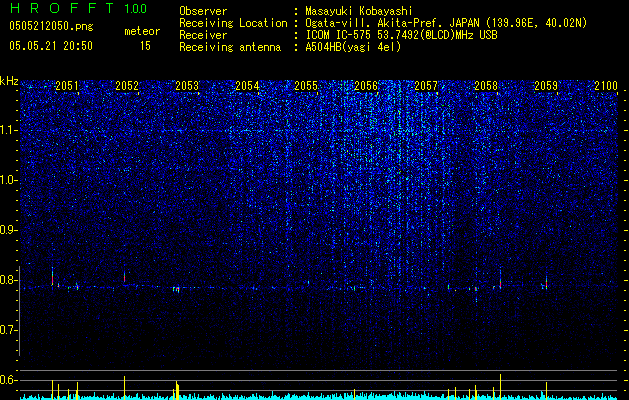The width and height of the screenshot is (629, 400).
Task: Click the Observer label
Action: pyautogui.click(x=203, y=11)
